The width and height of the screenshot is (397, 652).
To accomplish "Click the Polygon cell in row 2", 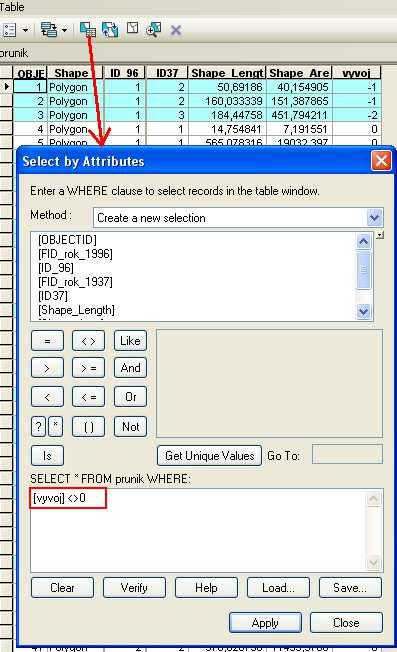I will (75, 101).
